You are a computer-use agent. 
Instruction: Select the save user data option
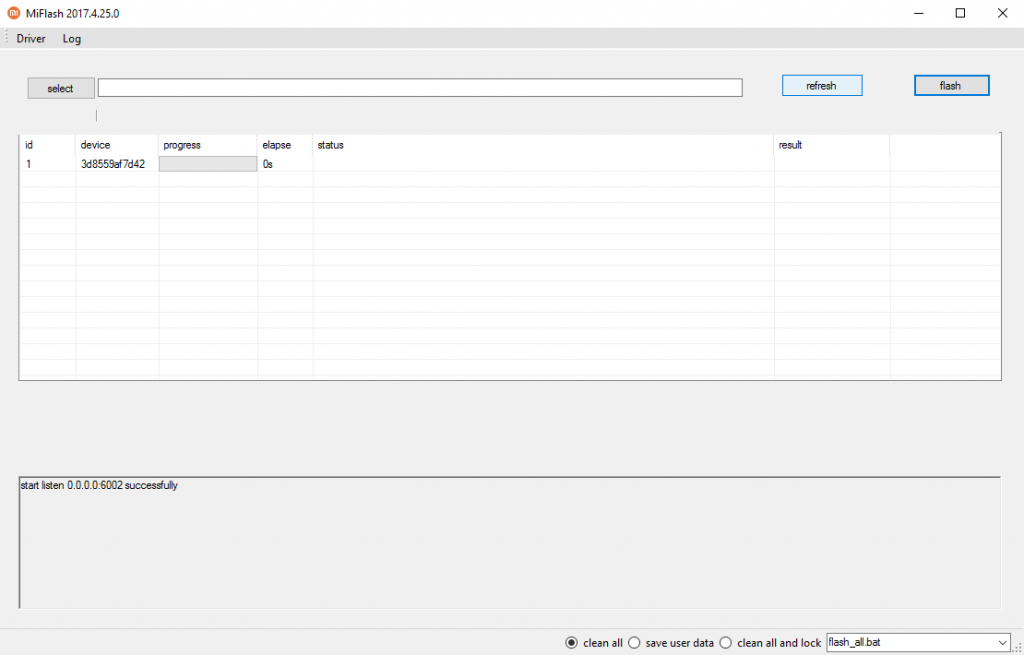pyautogui.click(x=671, y=643)
